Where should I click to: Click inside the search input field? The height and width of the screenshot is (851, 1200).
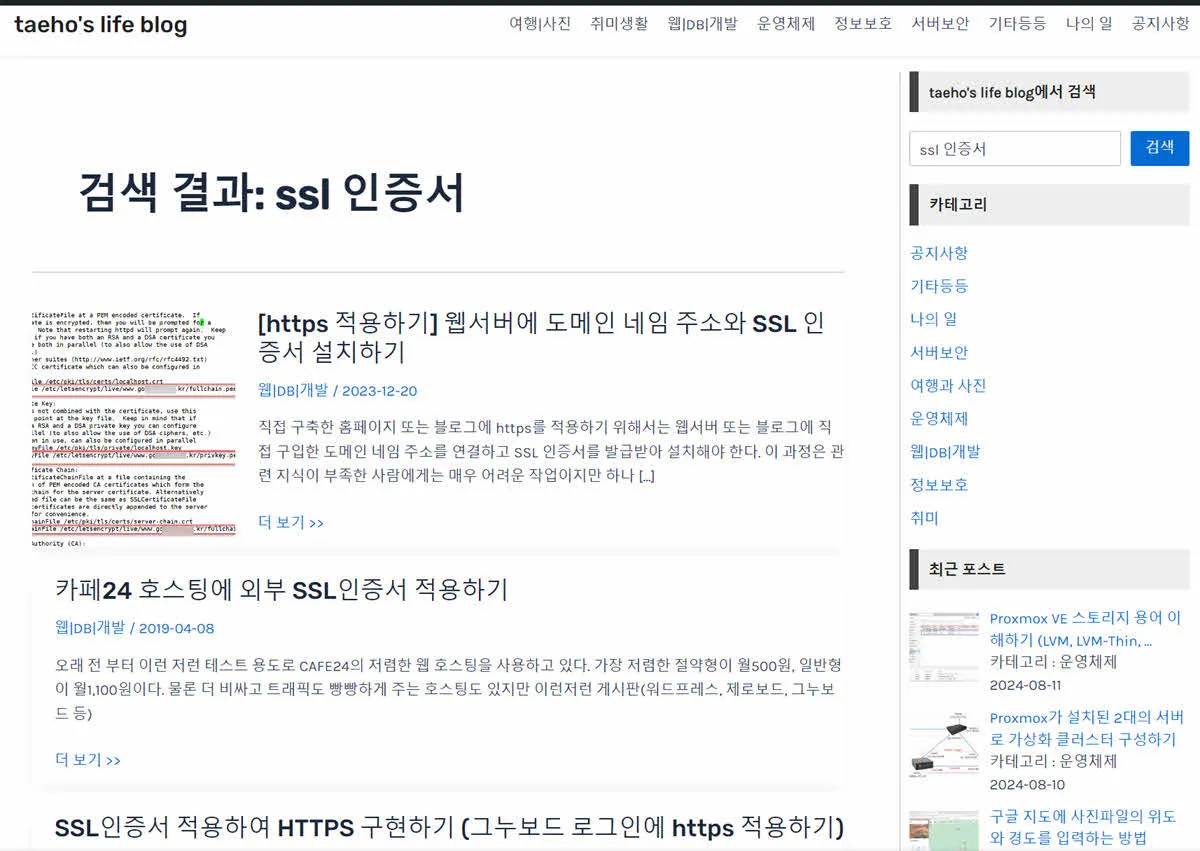1014,148
